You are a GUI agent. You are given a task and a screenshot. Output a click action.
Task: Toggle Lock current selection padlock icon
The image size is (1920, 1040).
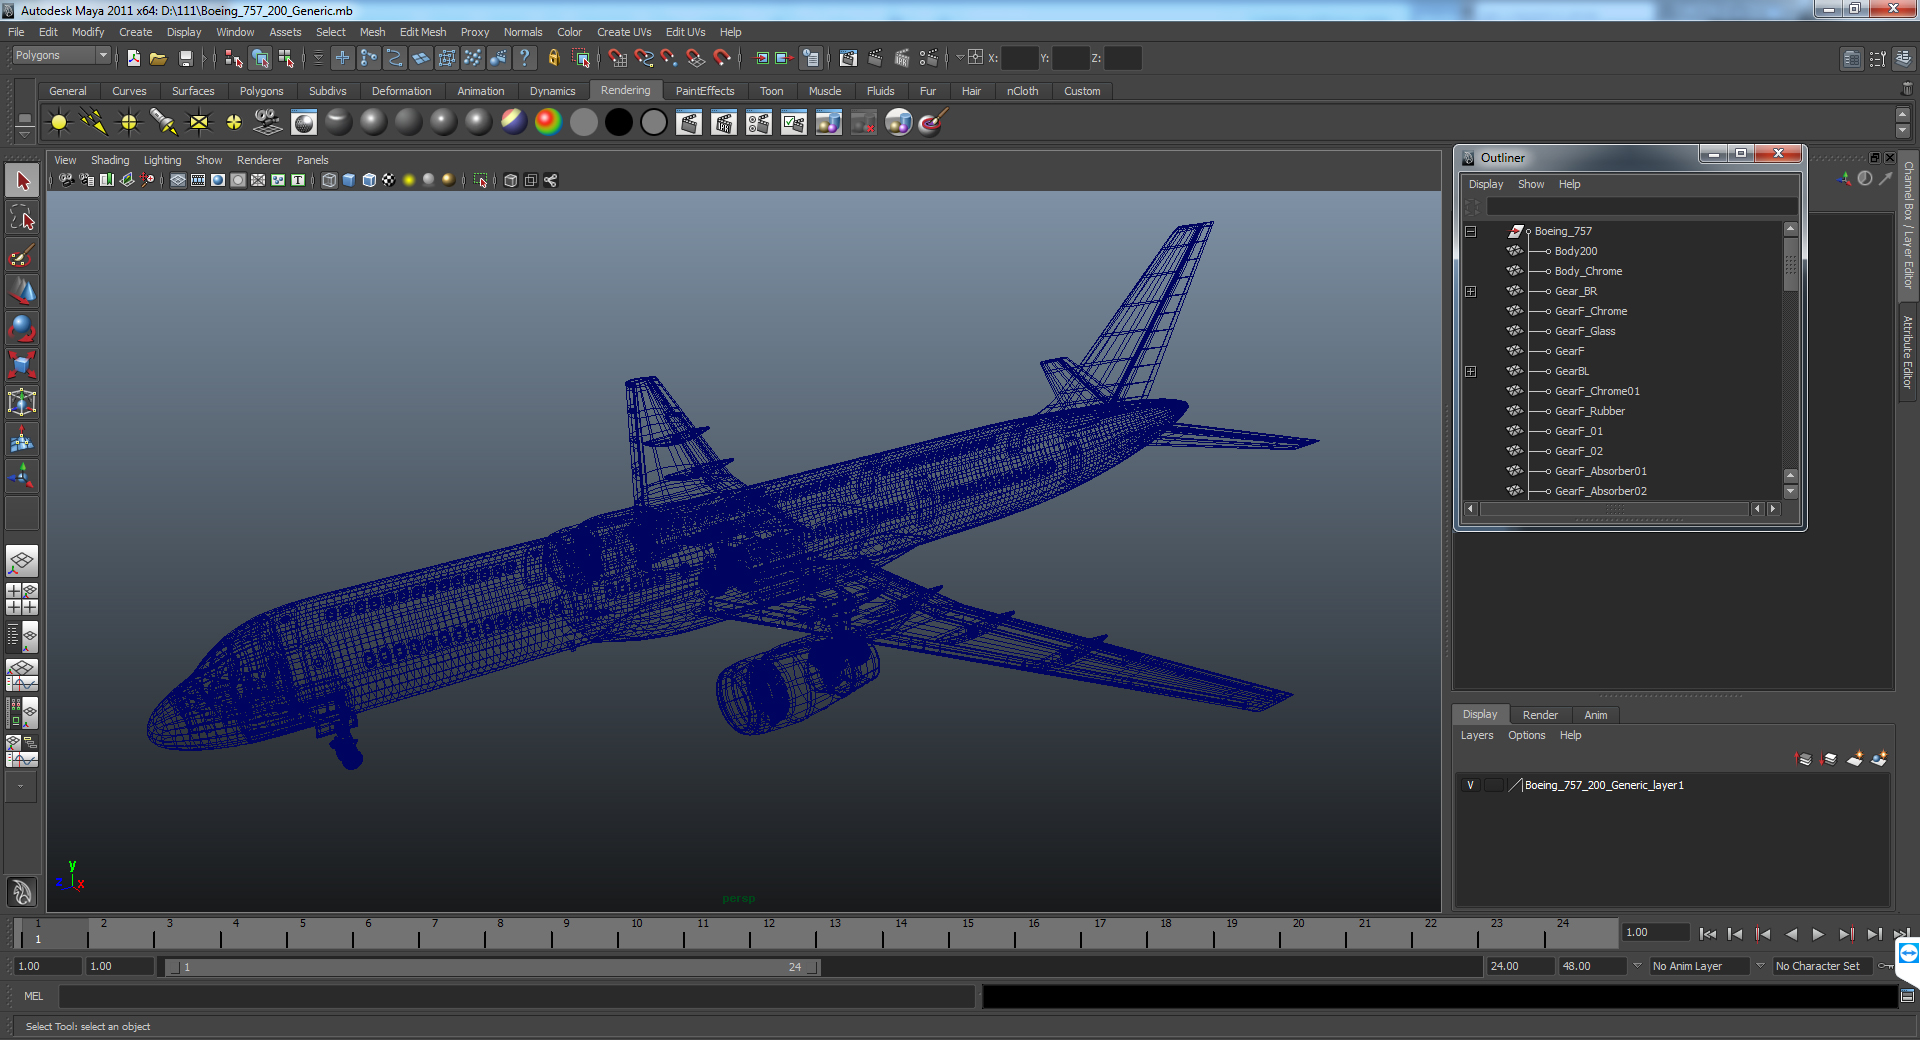(x=554, y=58)
